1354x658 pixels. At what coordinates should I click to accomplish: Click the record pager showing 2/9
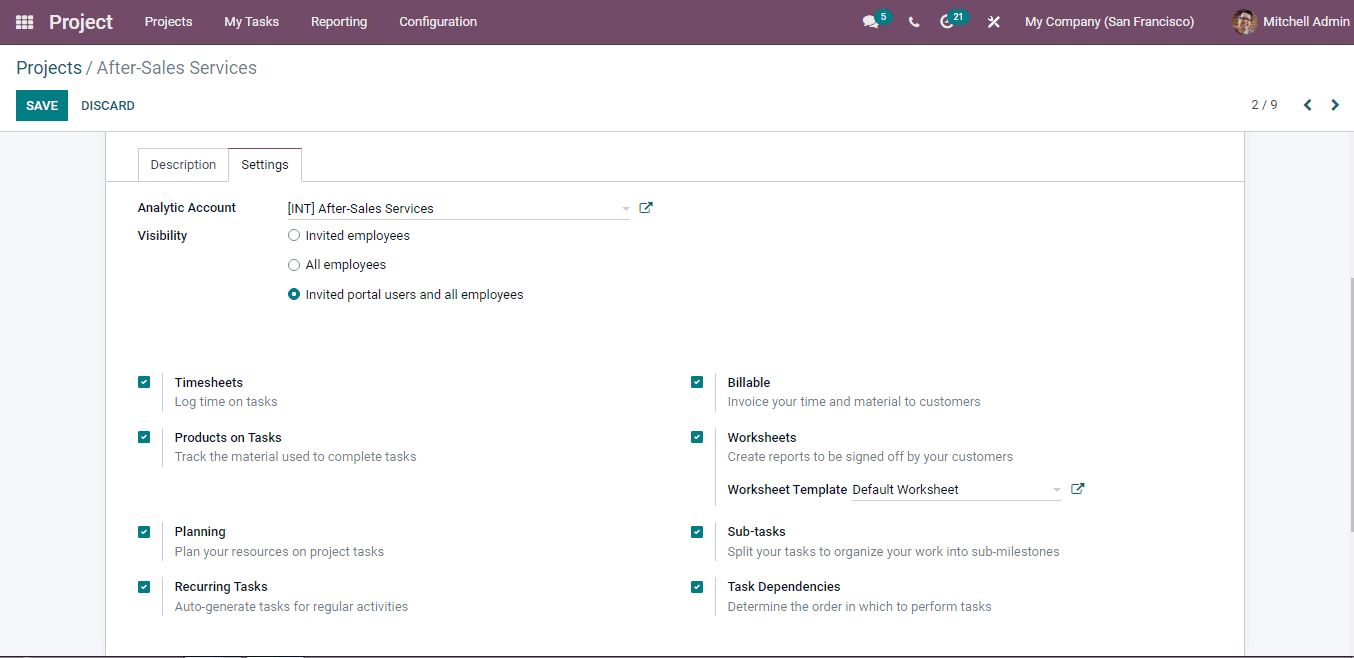point(1265,104)
